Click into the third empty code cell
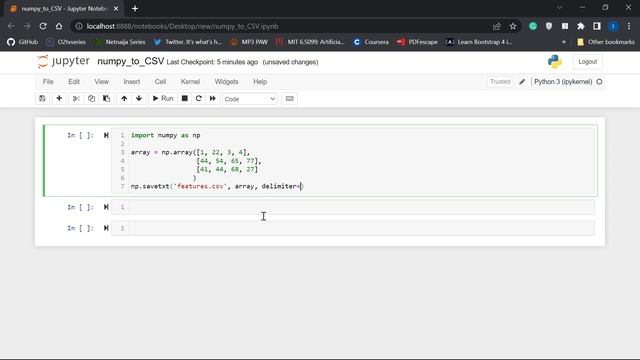Viewport: 640px width, 360px height. coord(361,228)
